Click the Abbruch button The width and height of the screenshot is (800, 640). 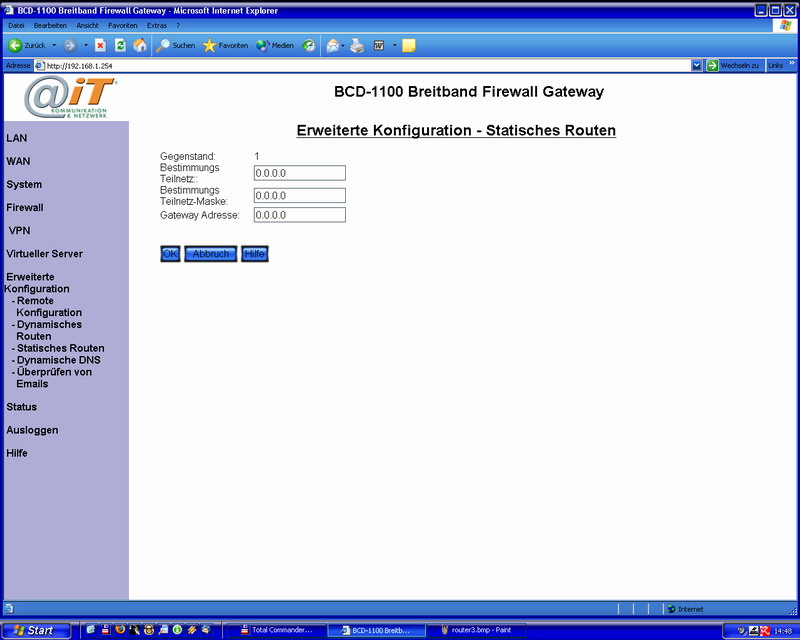[x=211, y=254]
